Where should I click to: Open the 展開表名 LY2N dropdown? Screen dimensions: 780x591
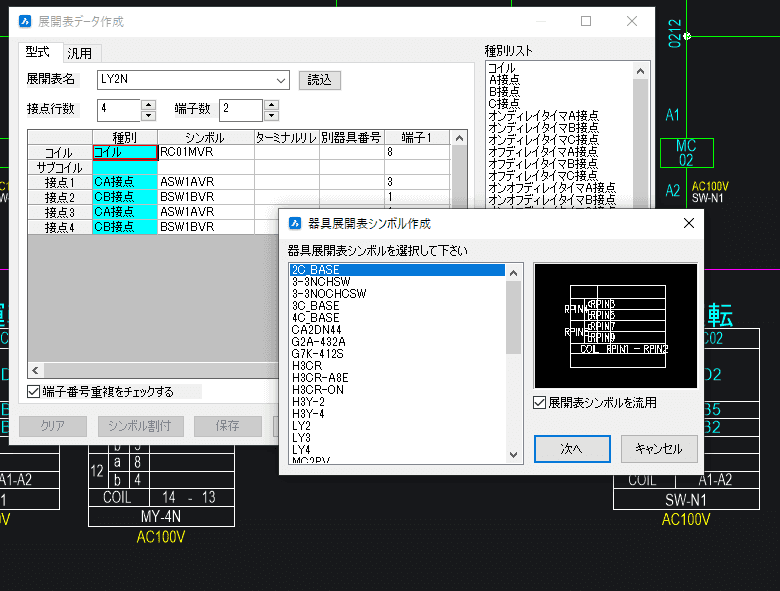pos(281,80)
